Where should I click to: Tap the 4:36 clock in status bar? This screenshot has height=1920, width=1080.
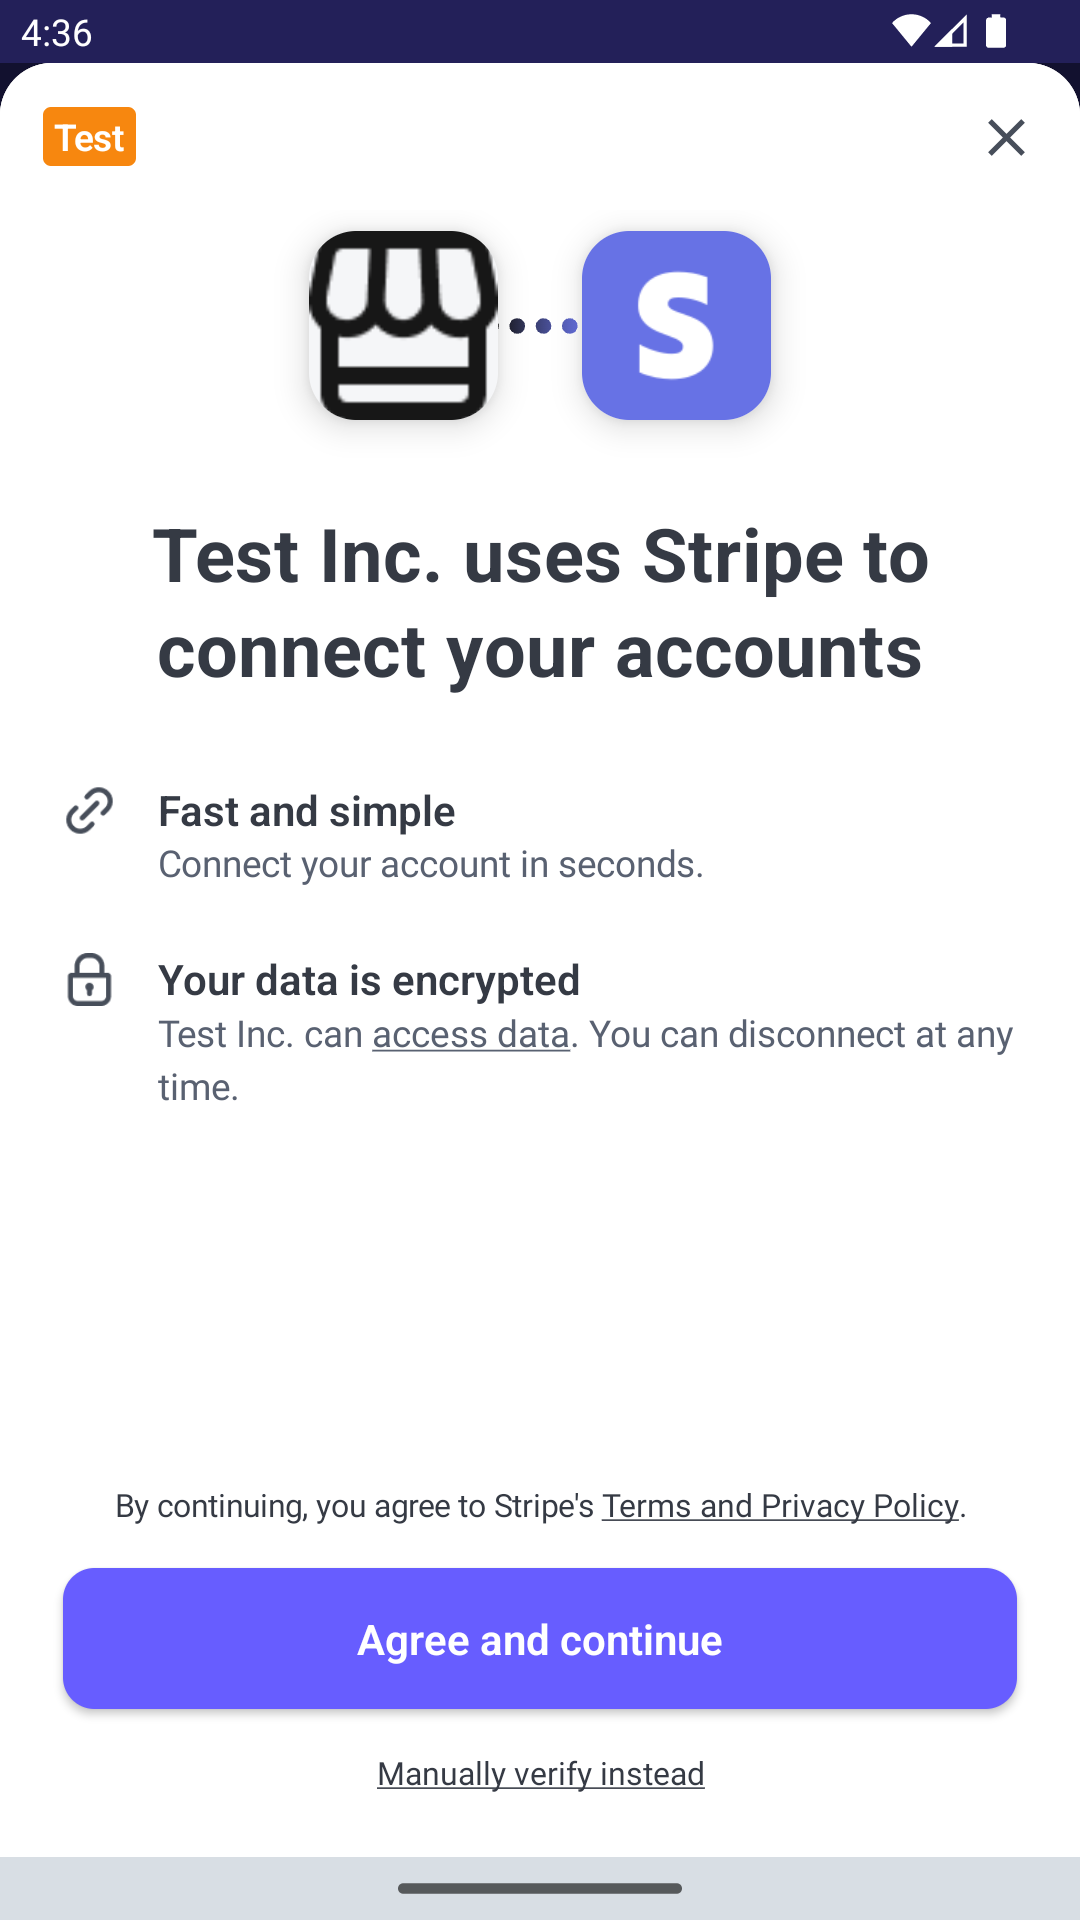pyautogui.click(x=56, y=33)
